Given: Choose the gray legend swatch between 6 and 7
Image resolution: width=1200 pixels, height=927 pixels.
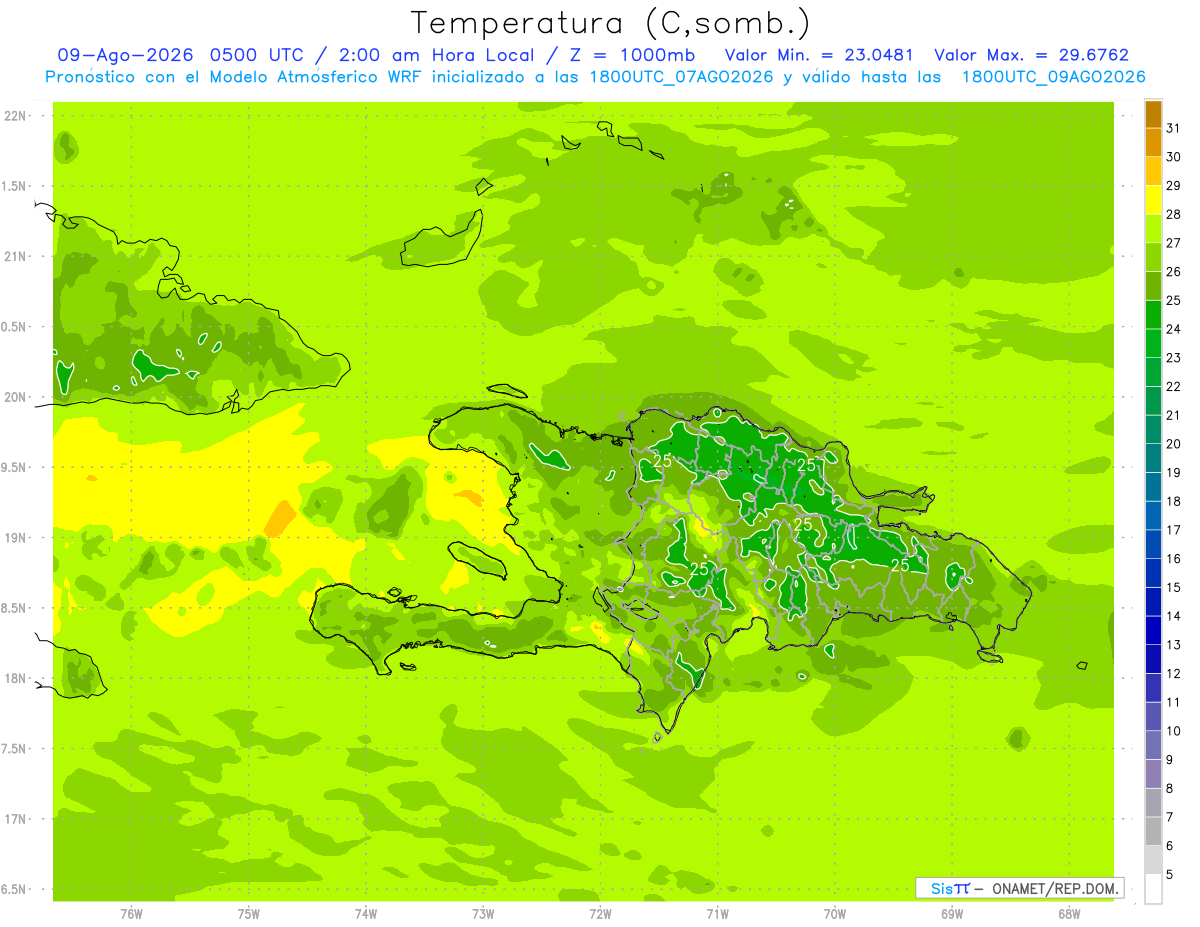Looking at the screenshot, I should pos(1153,832).
